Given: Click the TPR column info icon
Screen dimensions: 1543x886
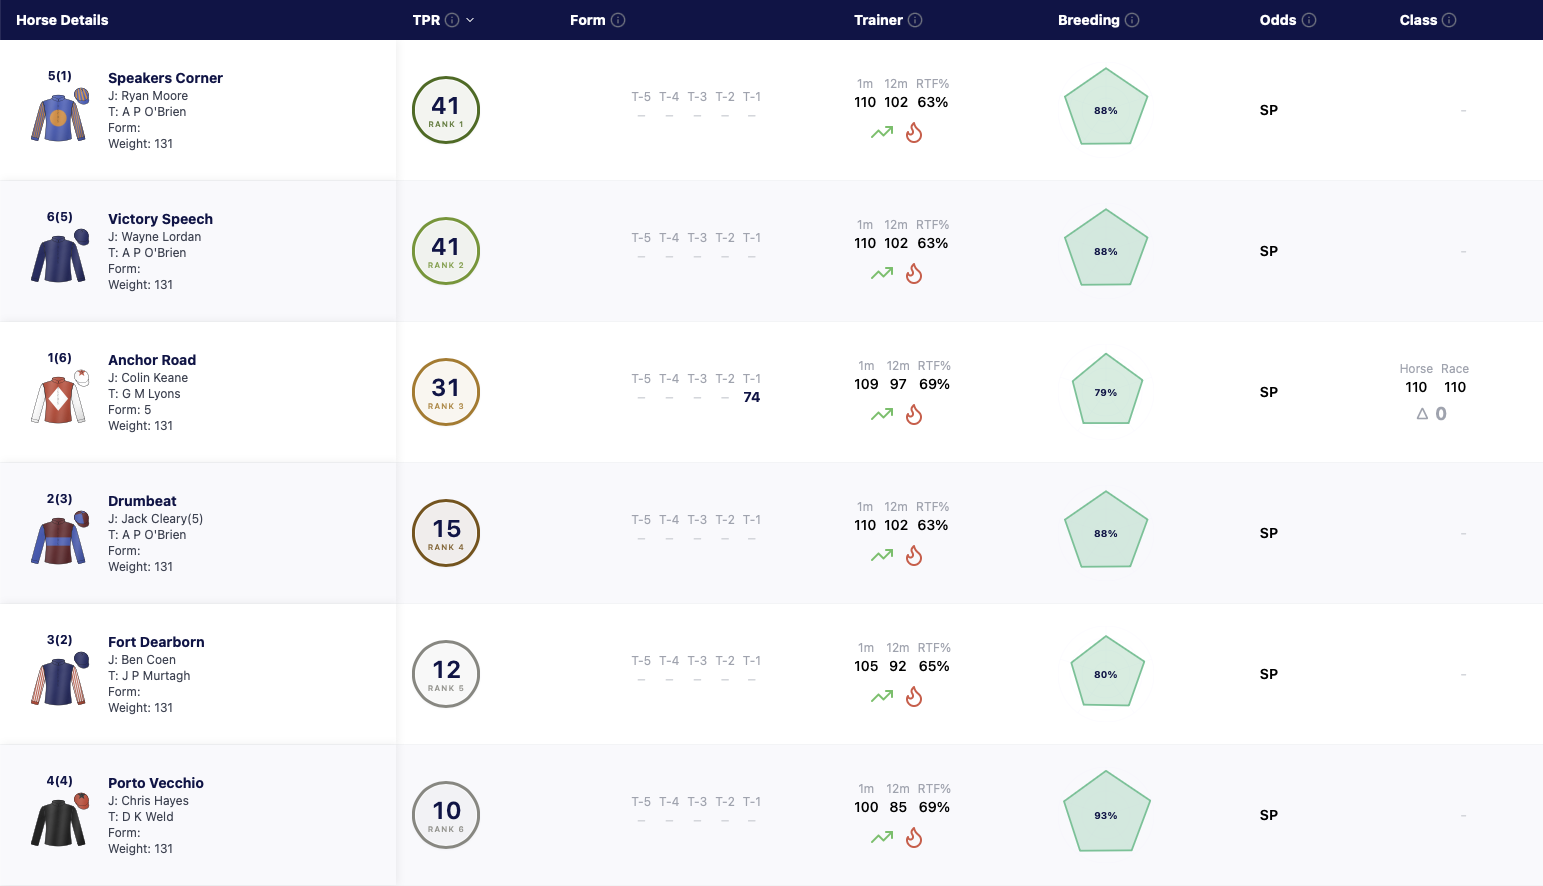Looking at the screenshot, I should coord(452,20).
